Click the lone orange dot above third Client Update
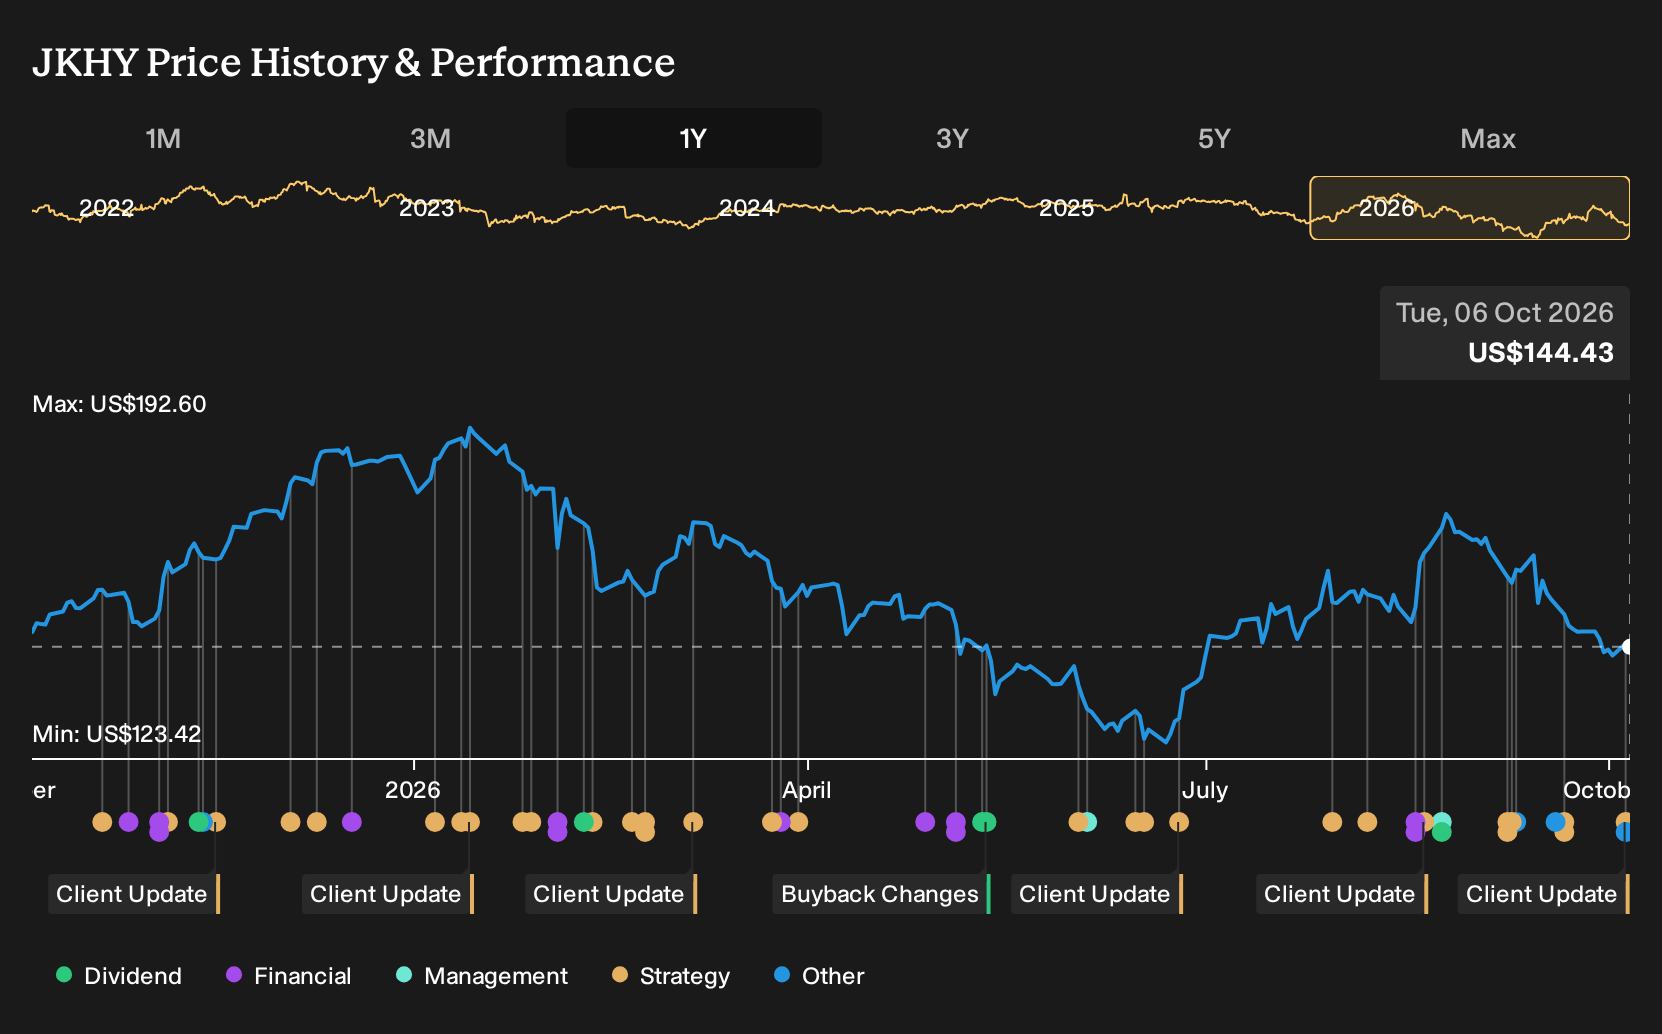This screenshot has height=1034, width=1662. [x=693, y=822]
